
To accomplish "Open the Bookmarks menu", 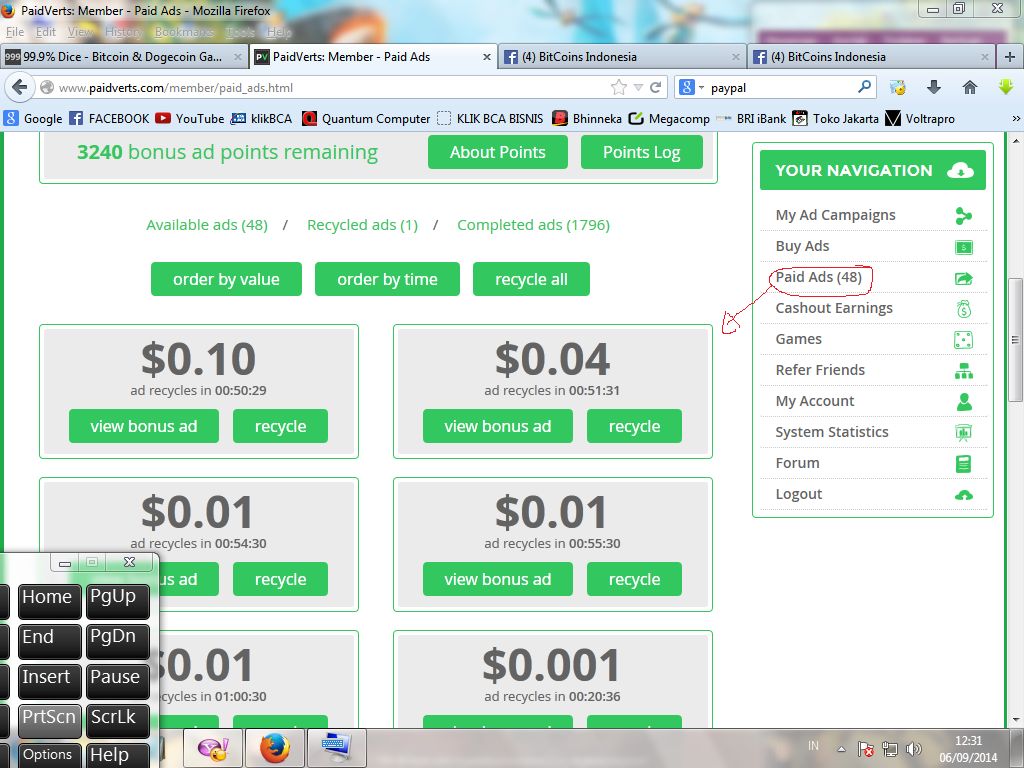I will [184, 32].
